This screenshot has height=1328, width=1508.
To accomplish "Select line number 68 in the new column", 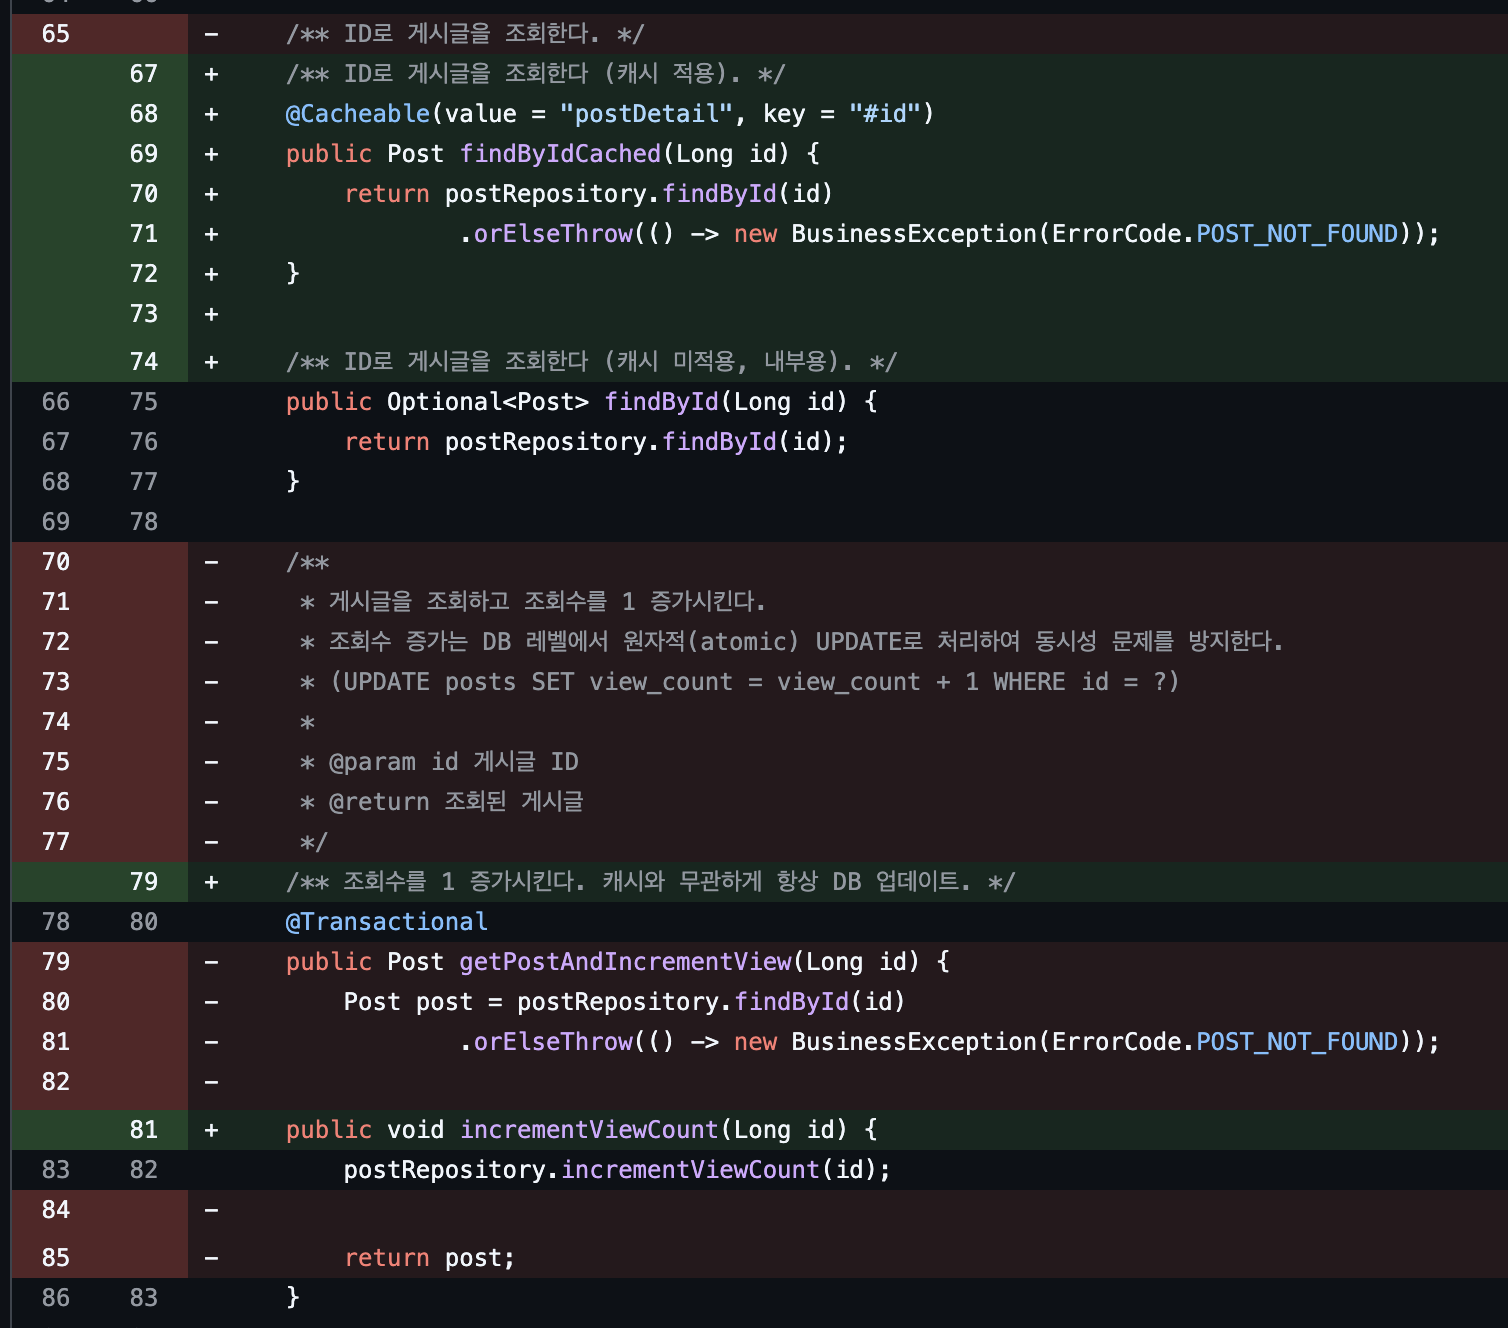I will point(143,113).
